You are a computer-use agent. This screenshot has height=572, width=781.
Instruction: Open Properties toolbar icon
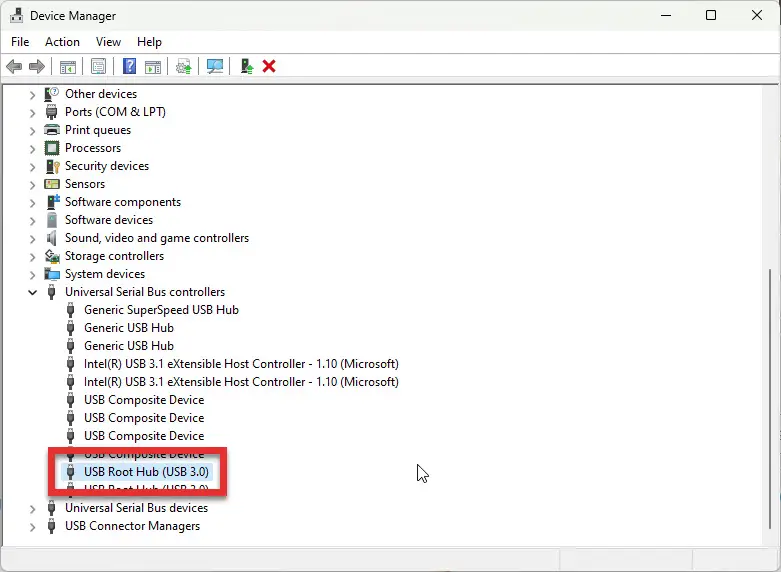point(98,66)
